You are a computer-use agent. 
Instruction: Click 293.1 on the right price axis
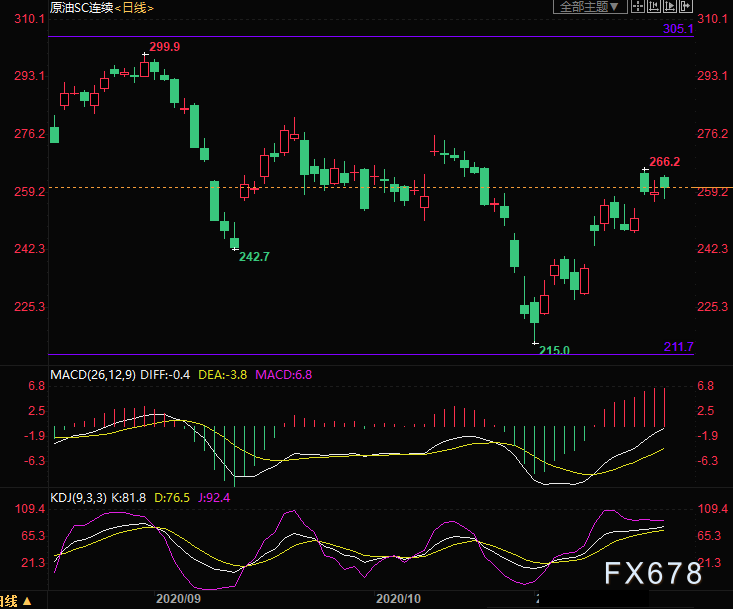713,76
